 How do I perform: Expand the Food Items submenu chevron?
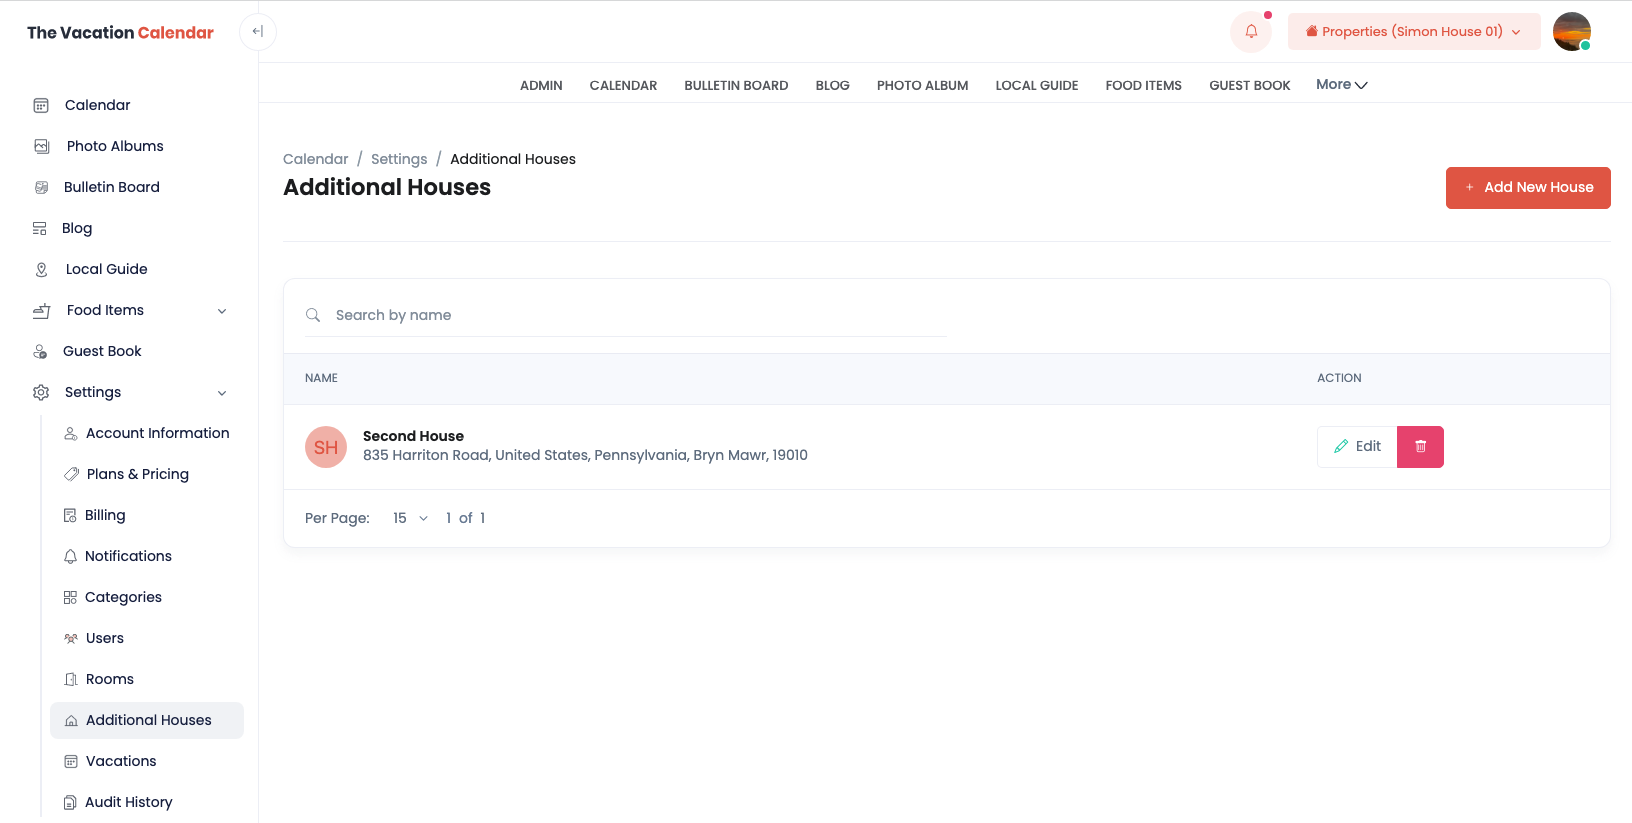pyautogui.click(x=222, y=311)
